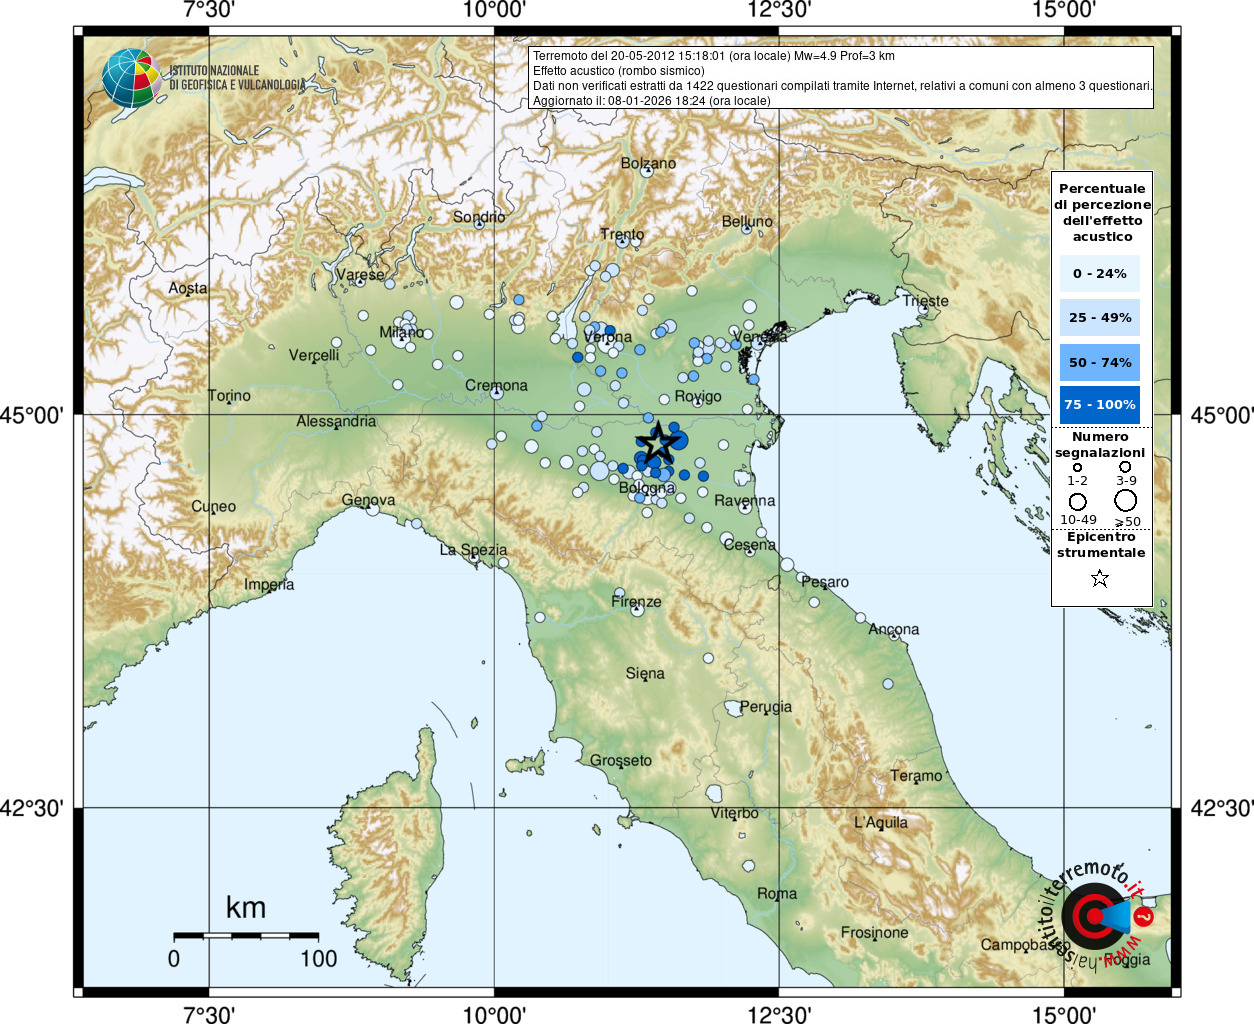Click the Grosseto city label

(620, 760)
